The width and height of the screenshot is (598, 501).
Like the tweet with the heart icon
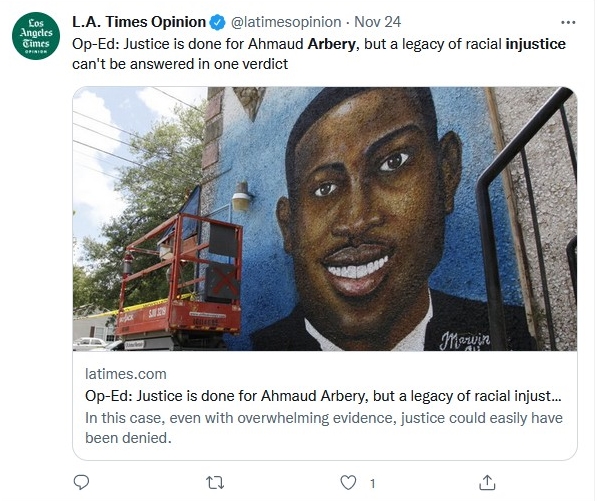tap(348, 483)
